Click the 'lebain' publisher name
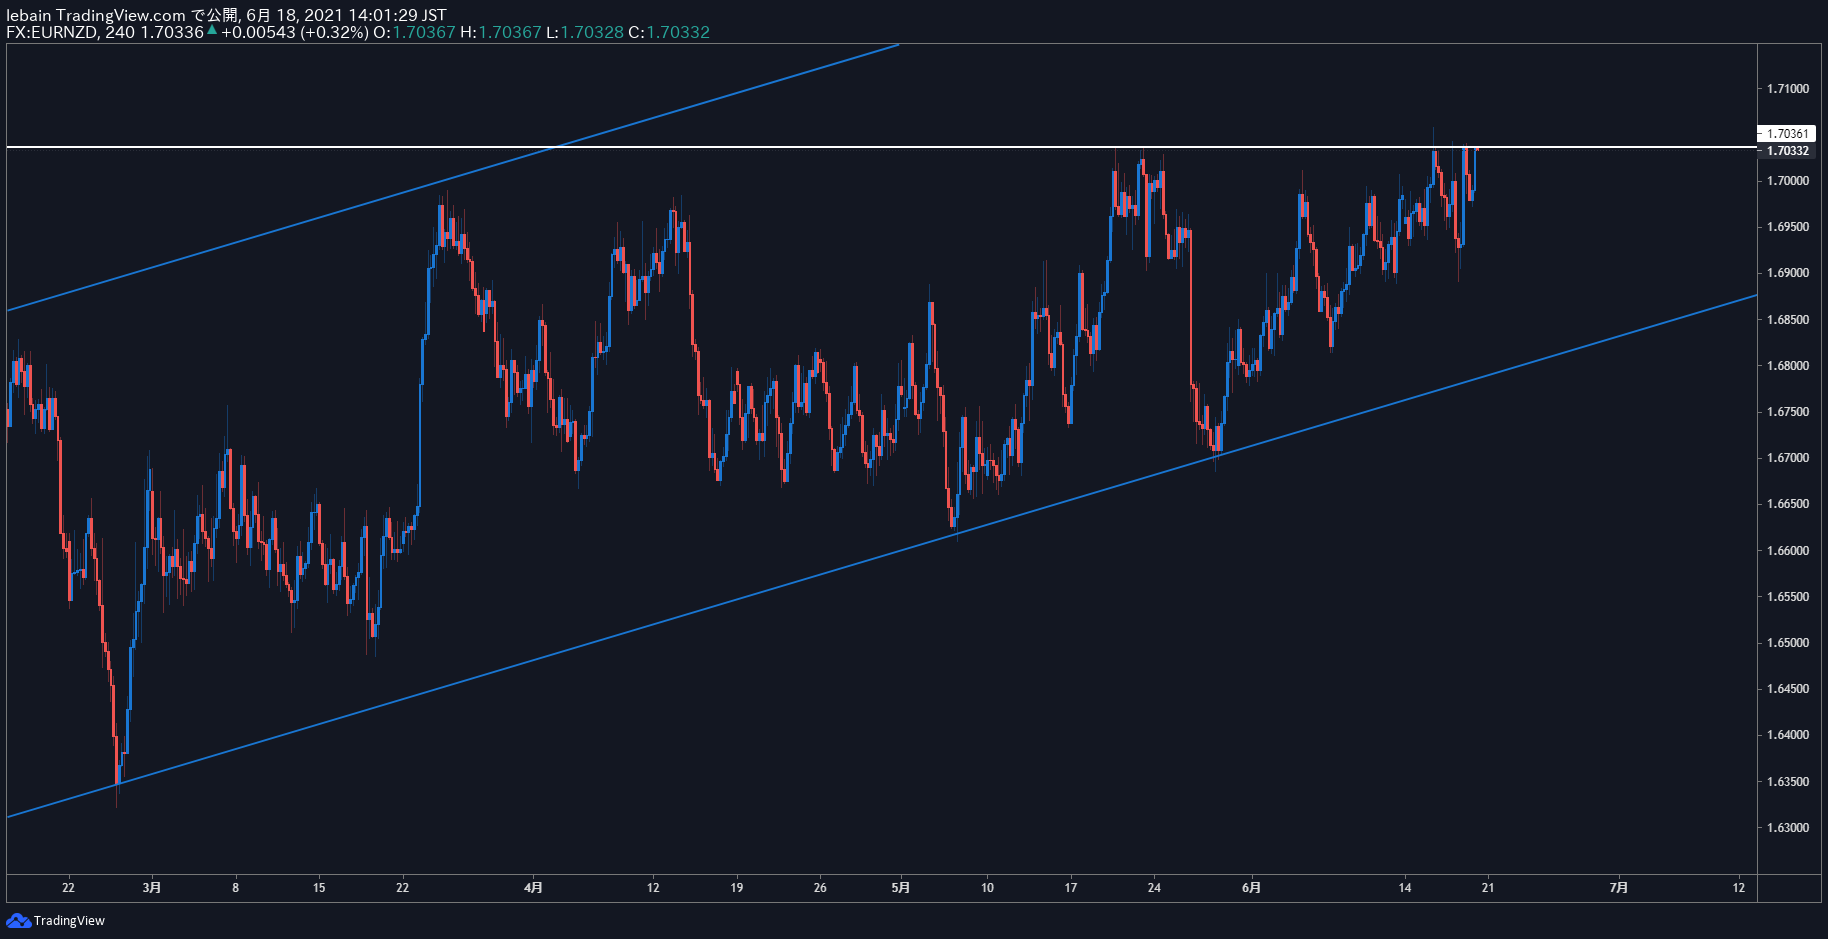 (29, 15)
